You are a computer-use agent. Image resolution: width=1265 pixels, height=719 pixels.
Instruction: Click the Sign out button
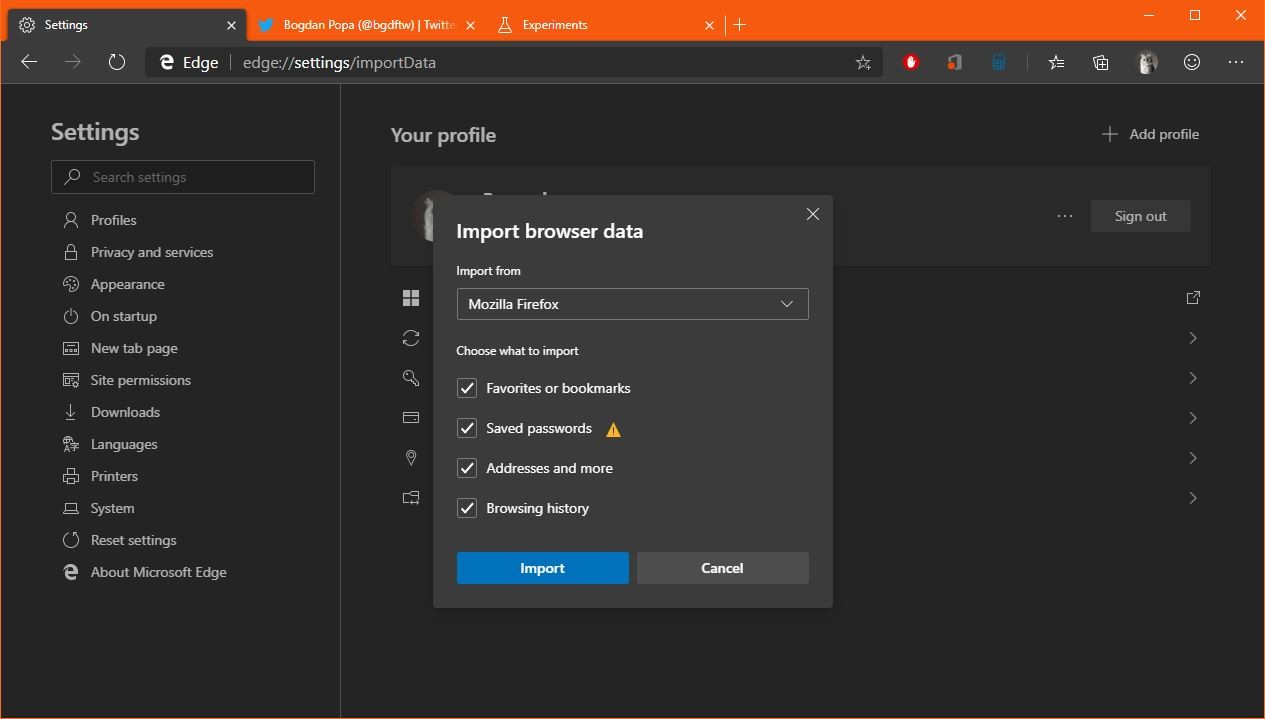pyautogui.click(x=1140, y=216)
